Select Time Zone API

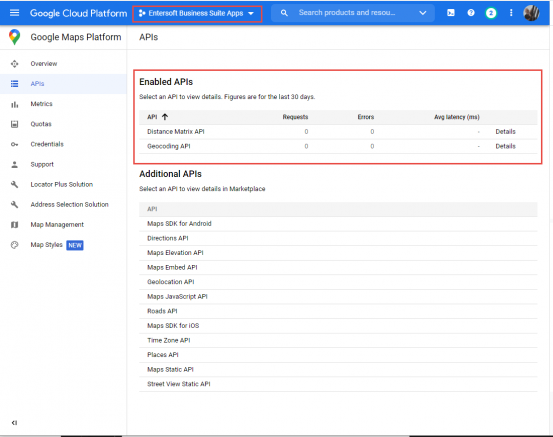click(338, 340)
